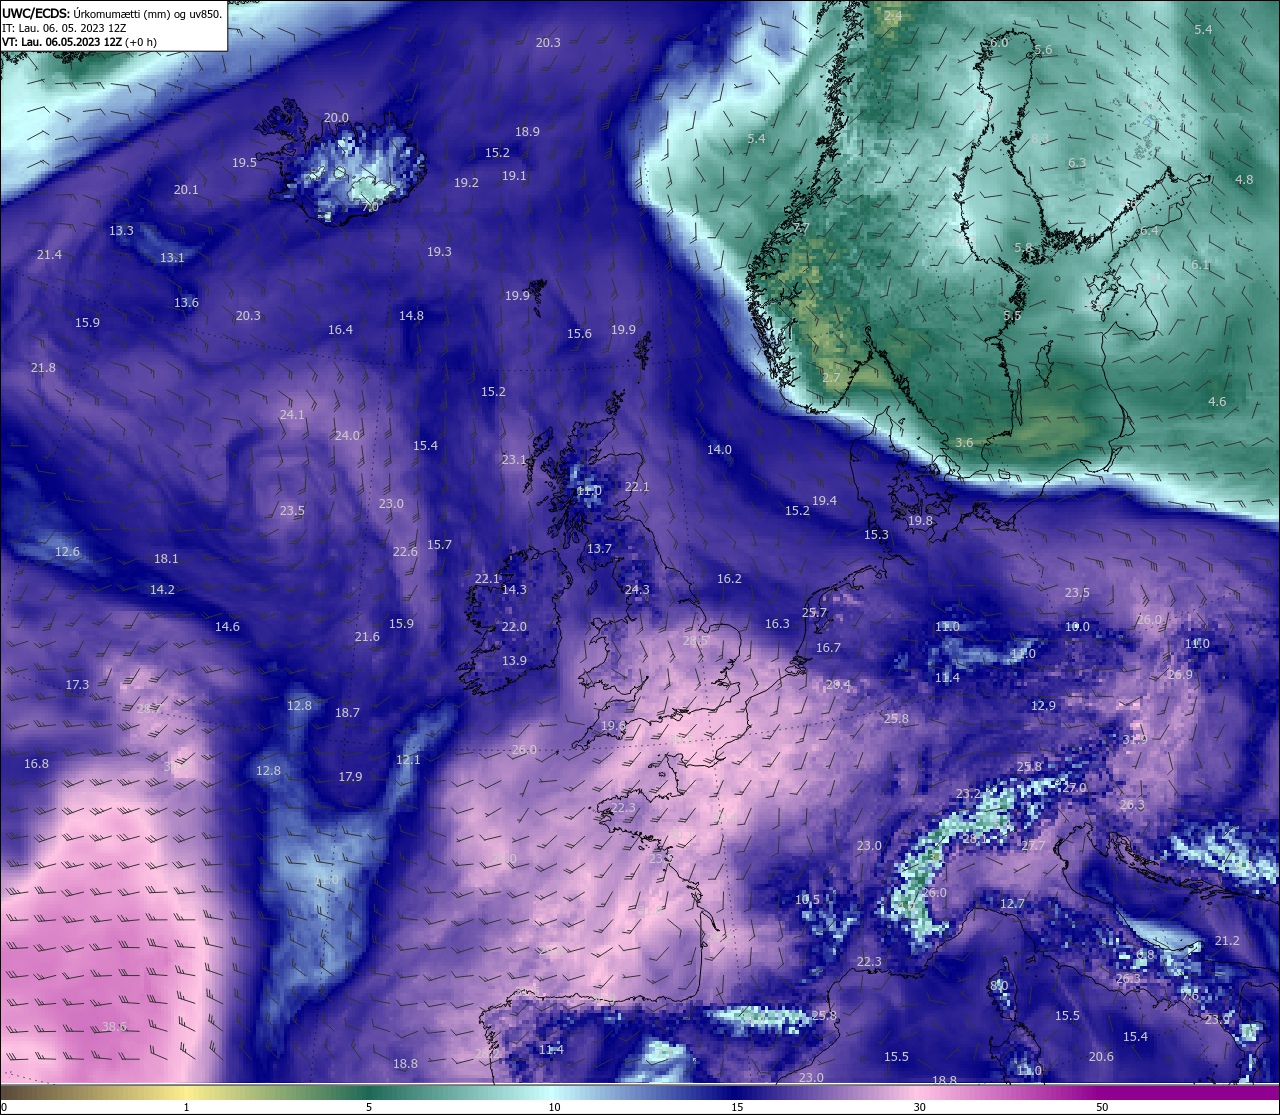Viewport: 1280px width, 1115px height.
Task: Click the 20.6 value label
Action: pos(1101,1056)
